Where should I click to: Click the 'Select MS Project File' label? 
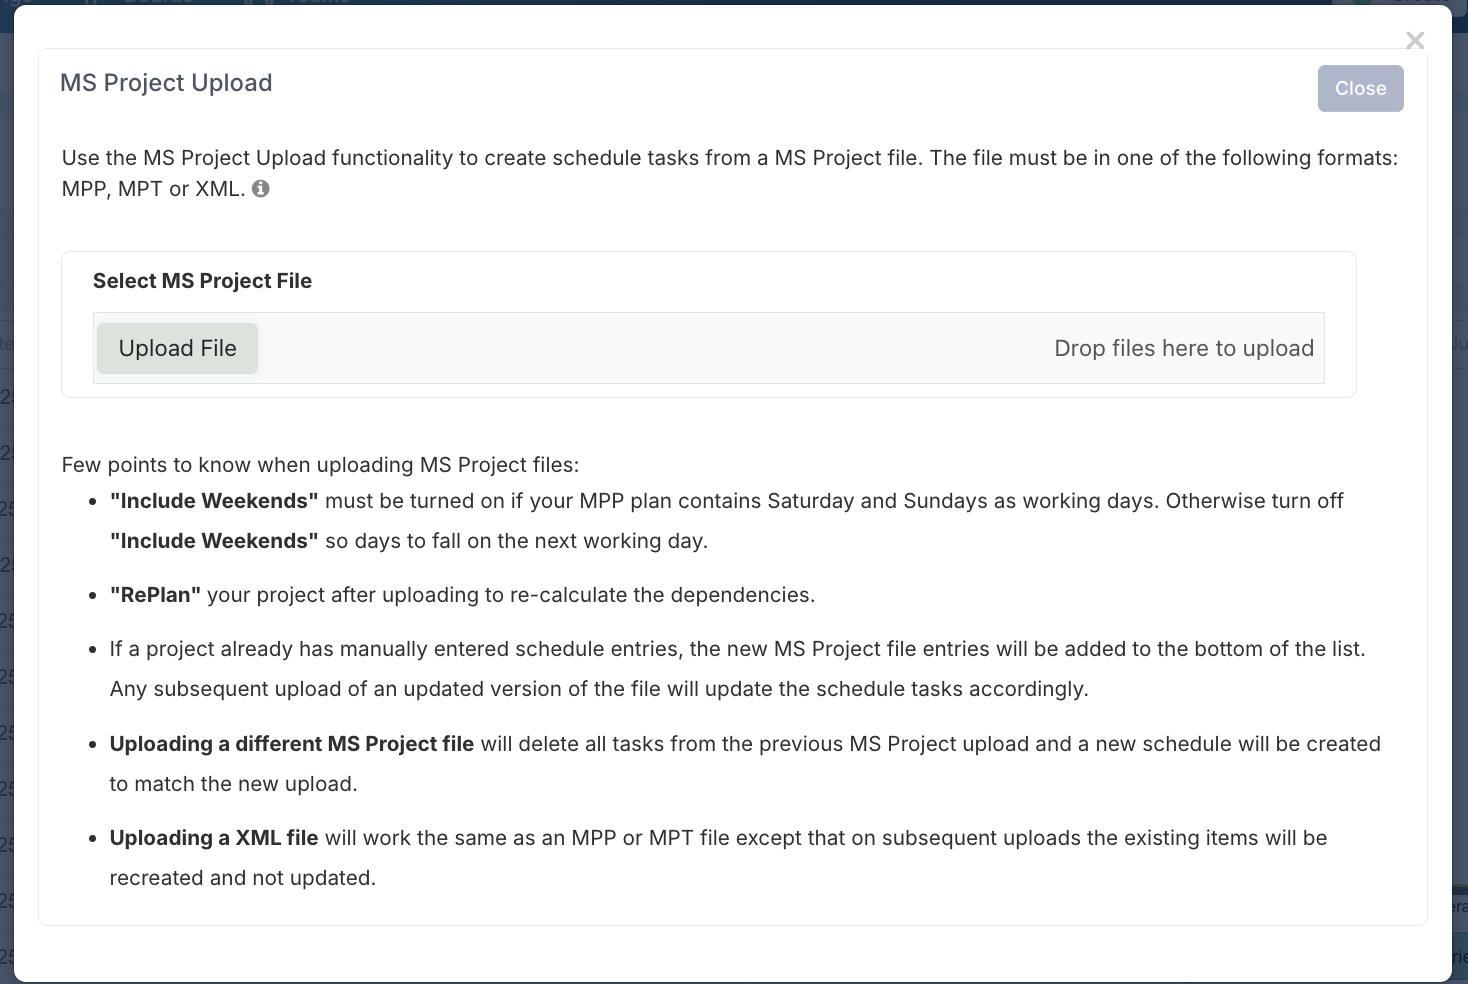tap(202, 281)
